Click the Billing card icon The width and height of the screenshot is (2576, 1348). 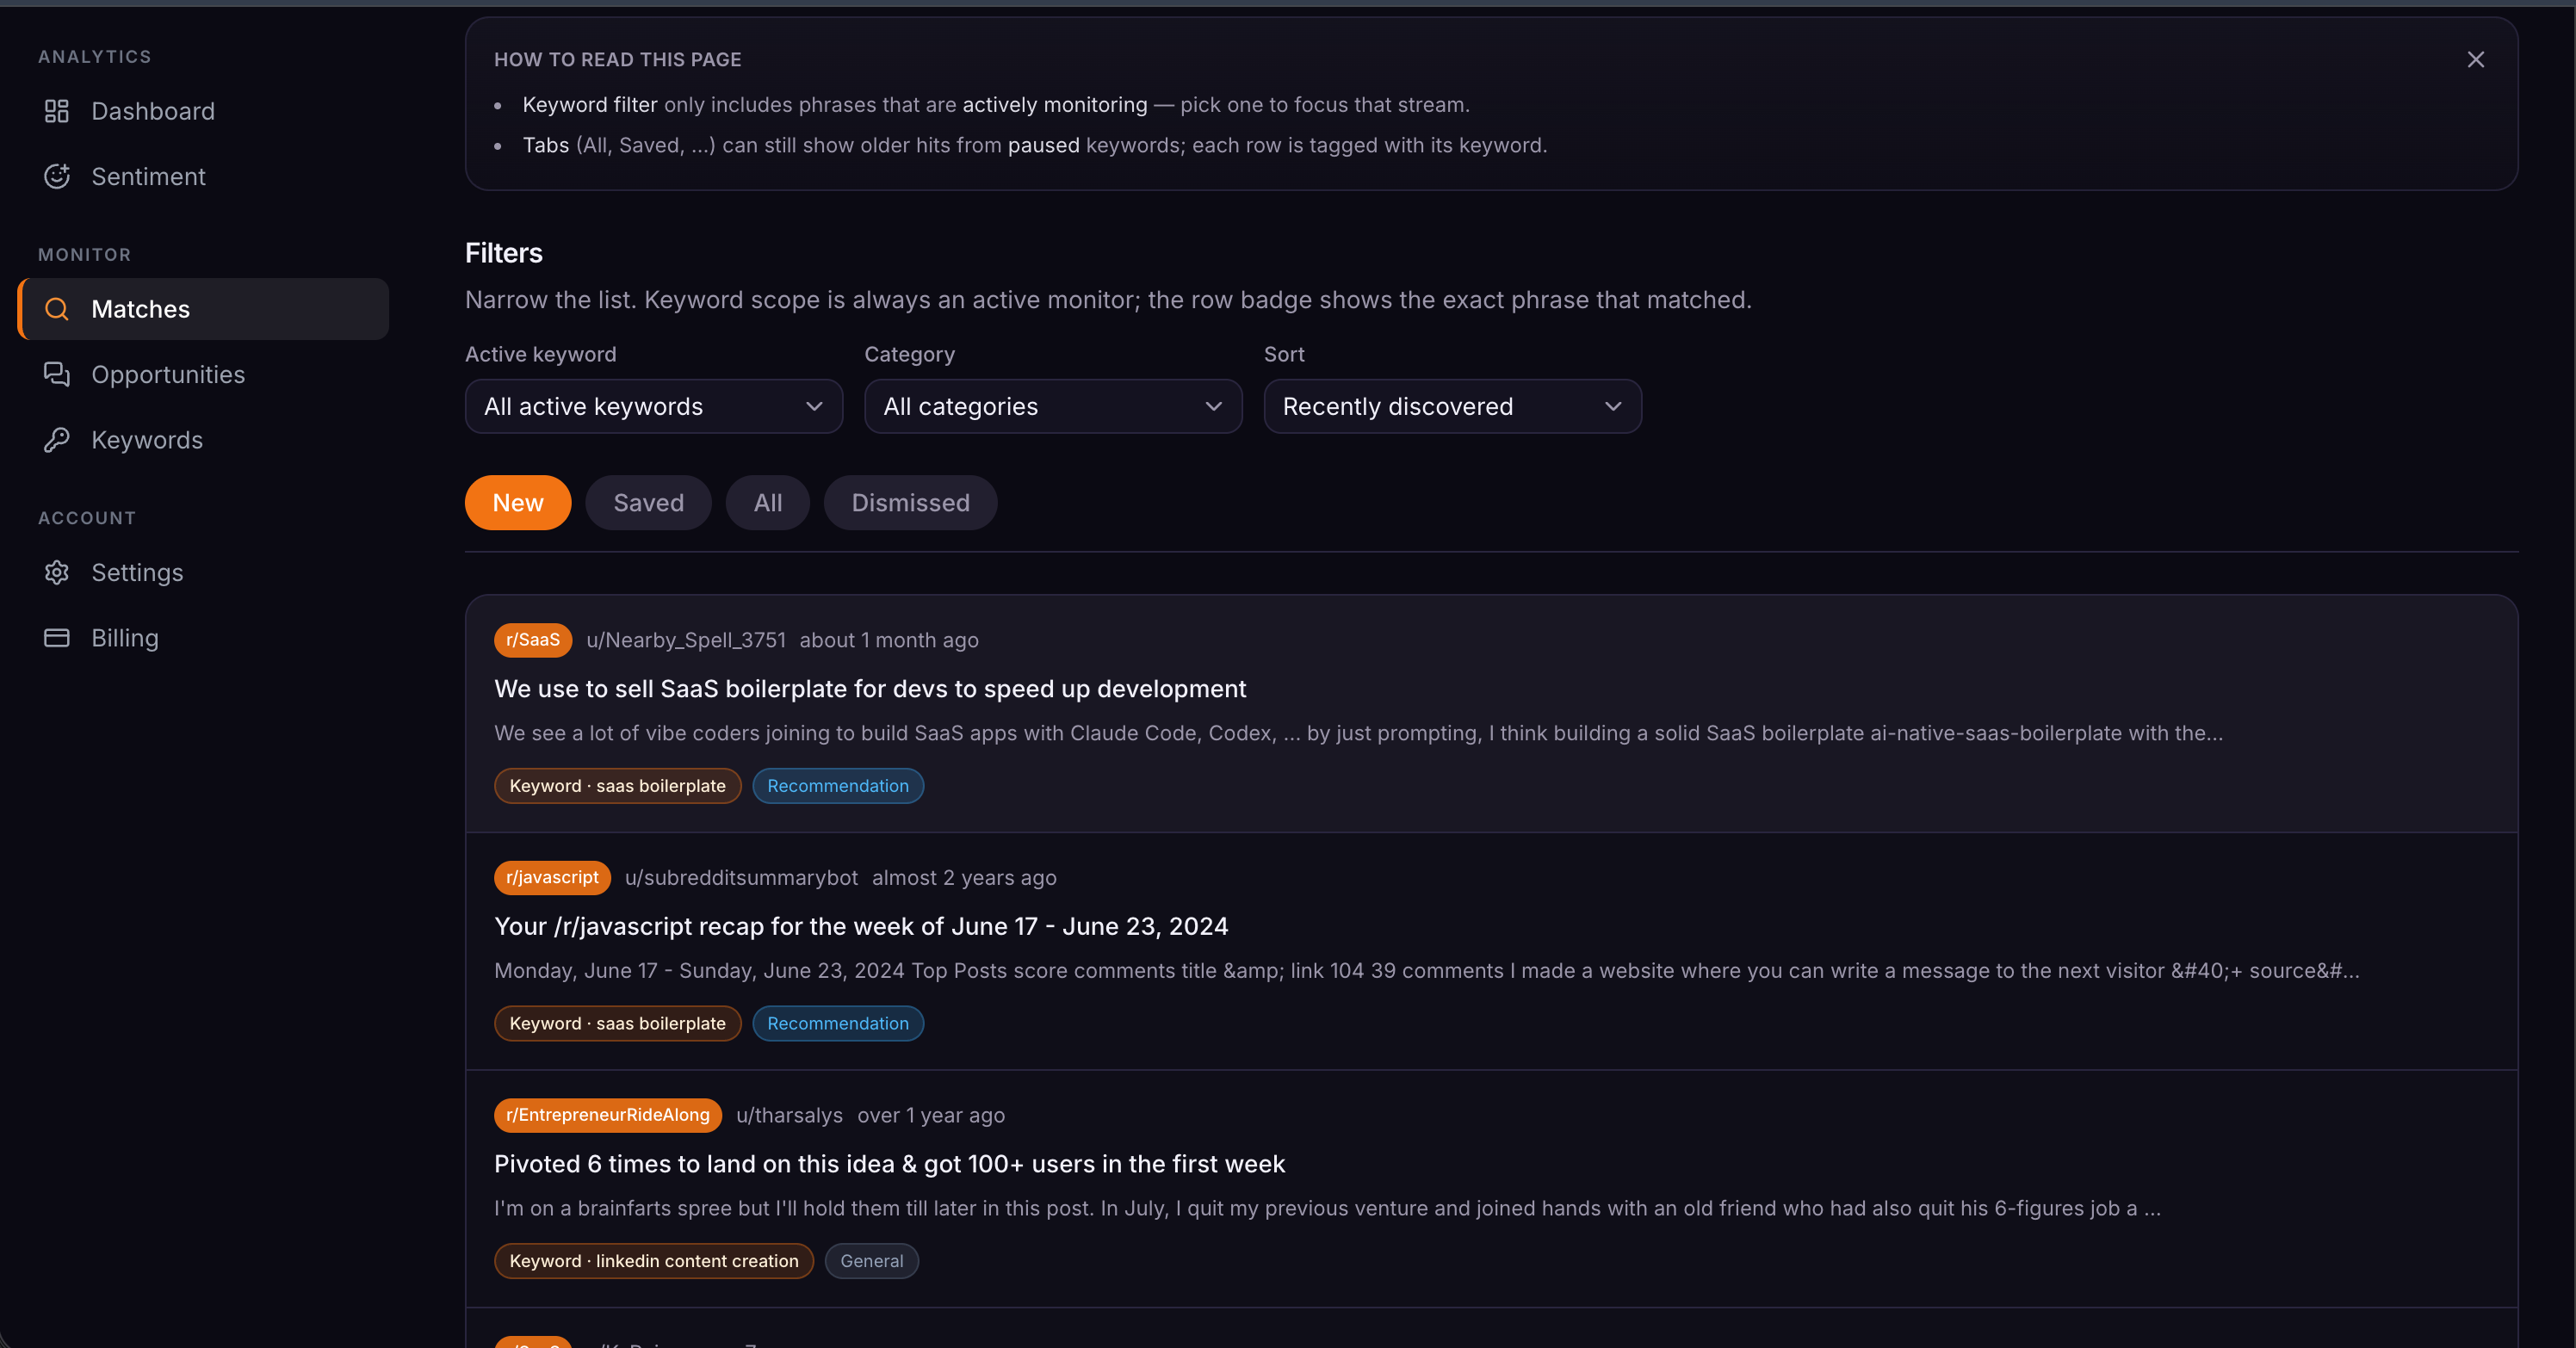[57, 638]
